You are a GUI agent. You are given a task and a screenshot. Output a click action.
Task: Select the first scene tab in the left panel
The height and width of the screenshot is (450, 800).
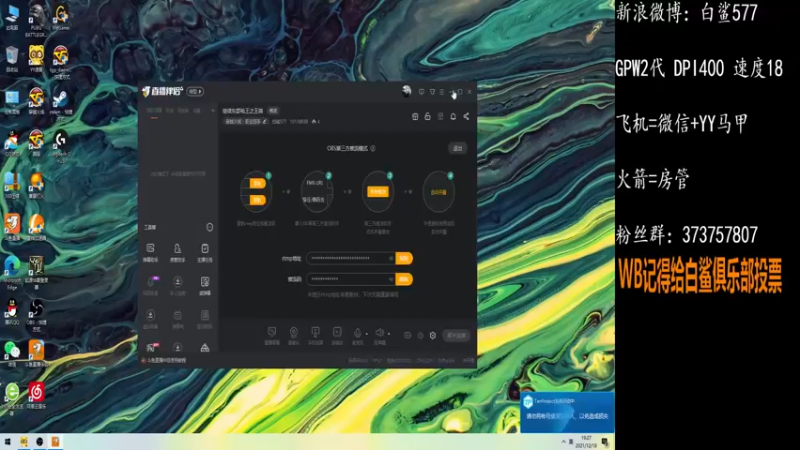pos(154,110)
